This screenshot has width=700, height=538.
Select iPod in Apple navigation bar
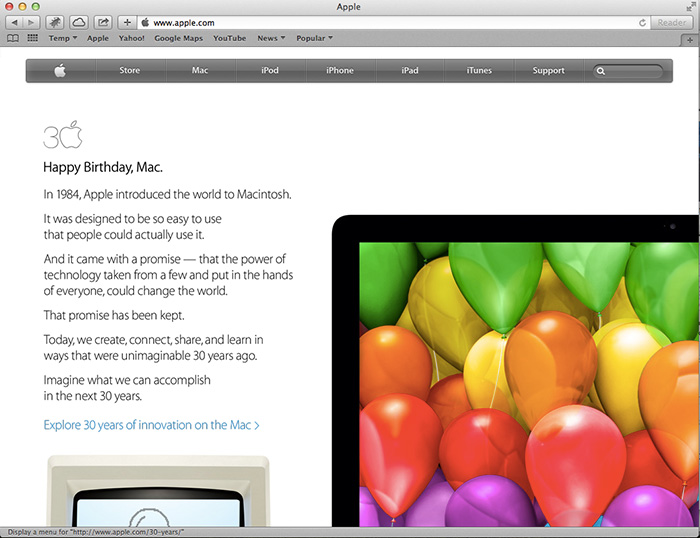pos(270,71)
